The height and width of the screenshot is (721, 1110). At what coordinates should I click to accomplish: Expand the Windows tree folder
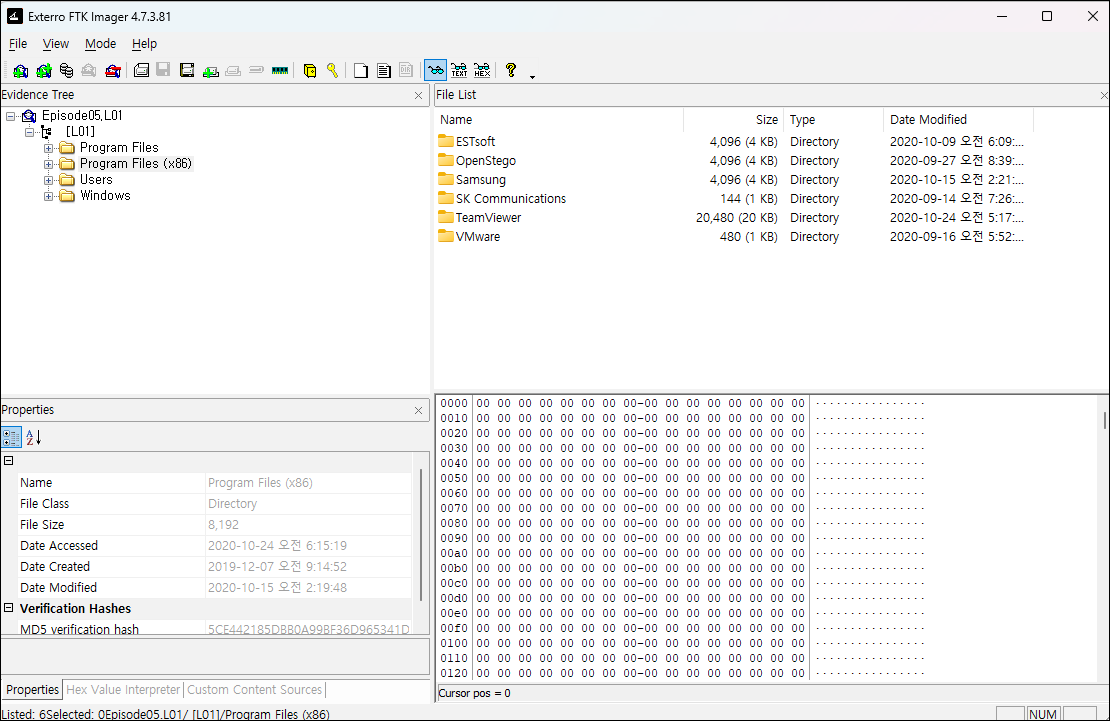(x=48, y=196)
